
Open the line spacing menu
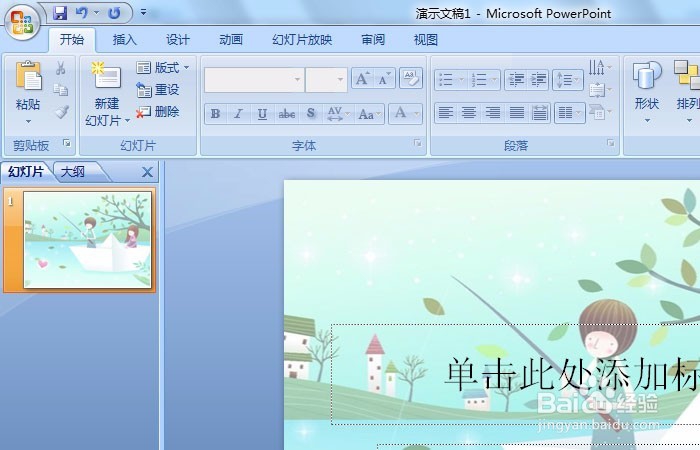click(568, 80)
